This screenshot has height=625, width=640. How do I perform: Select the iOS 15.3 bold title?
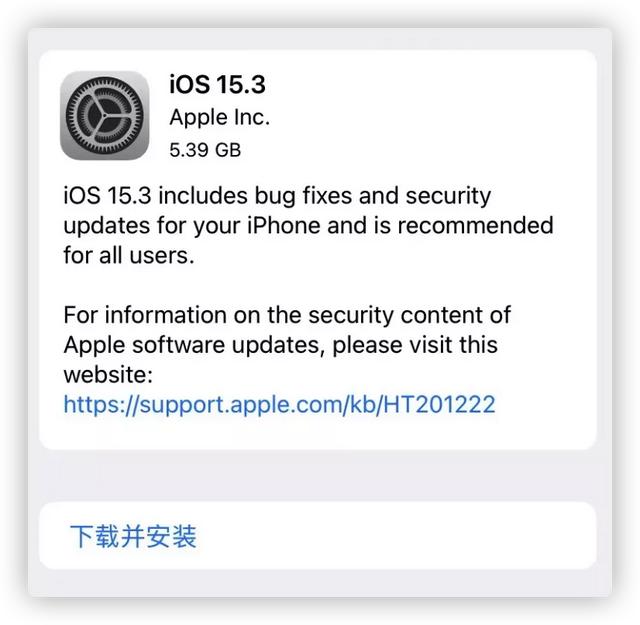218,85
